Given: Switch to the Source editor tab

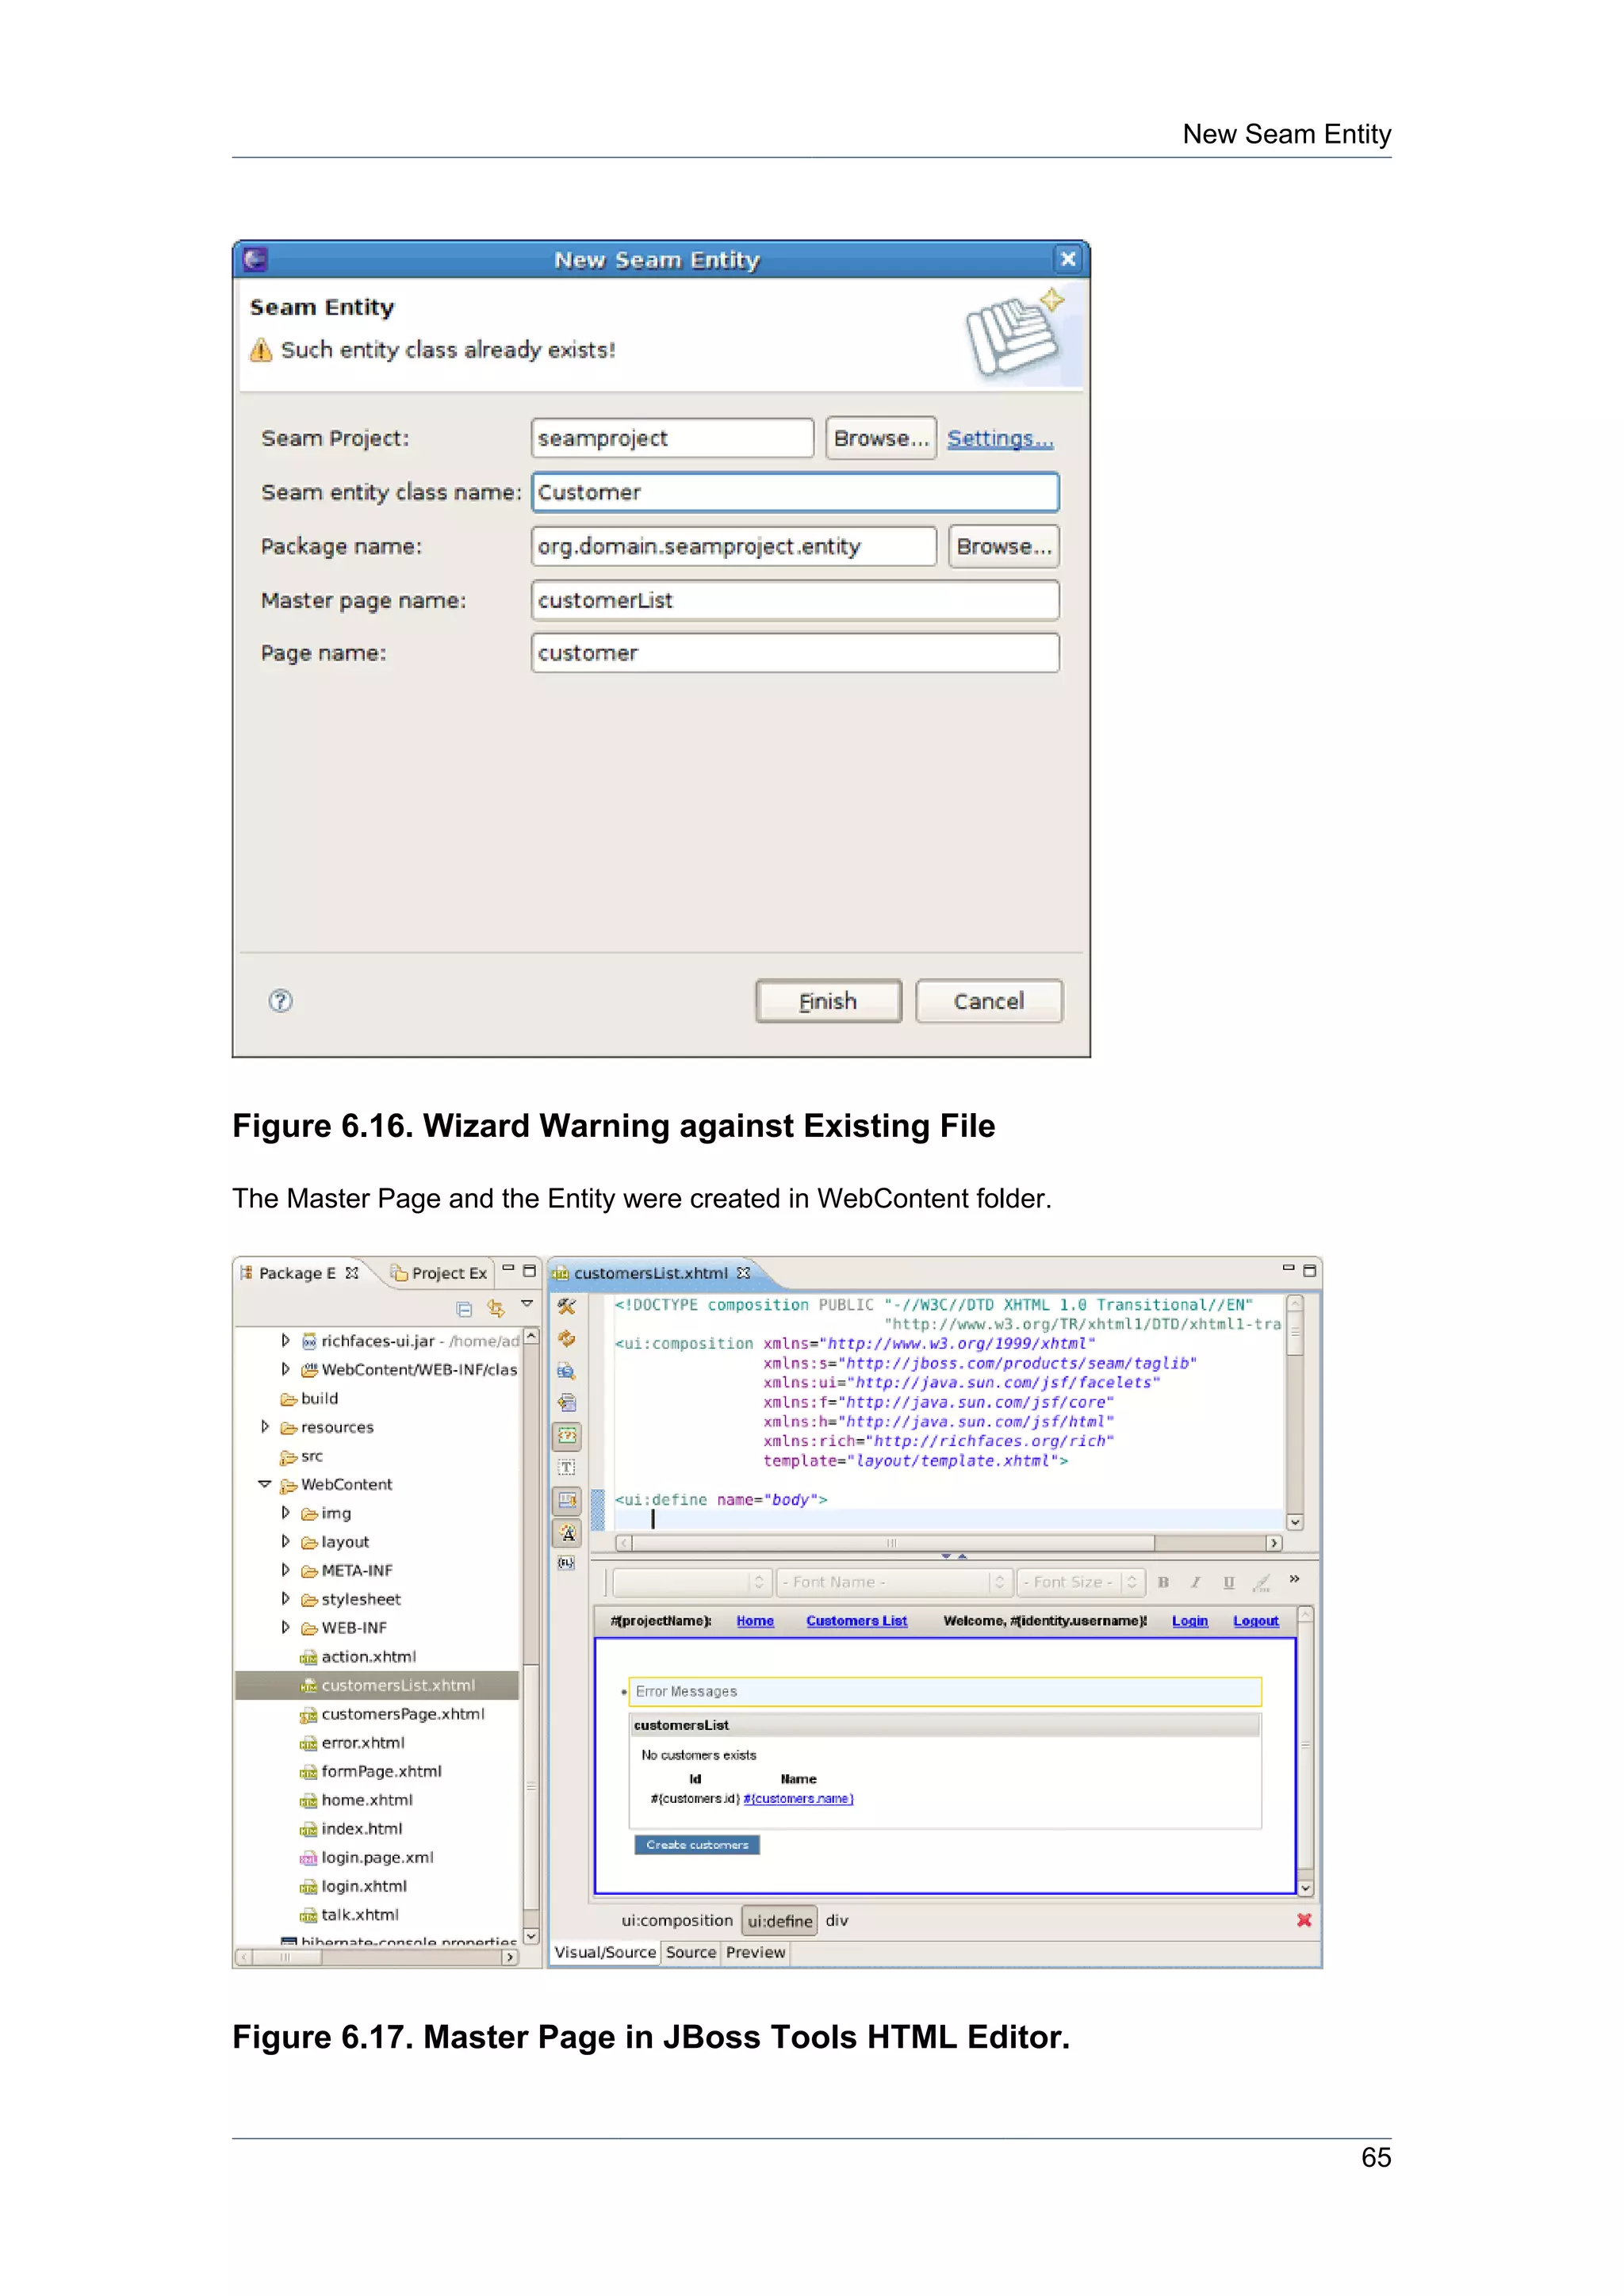Looking at the screenshot, I should pos(691,1952).
